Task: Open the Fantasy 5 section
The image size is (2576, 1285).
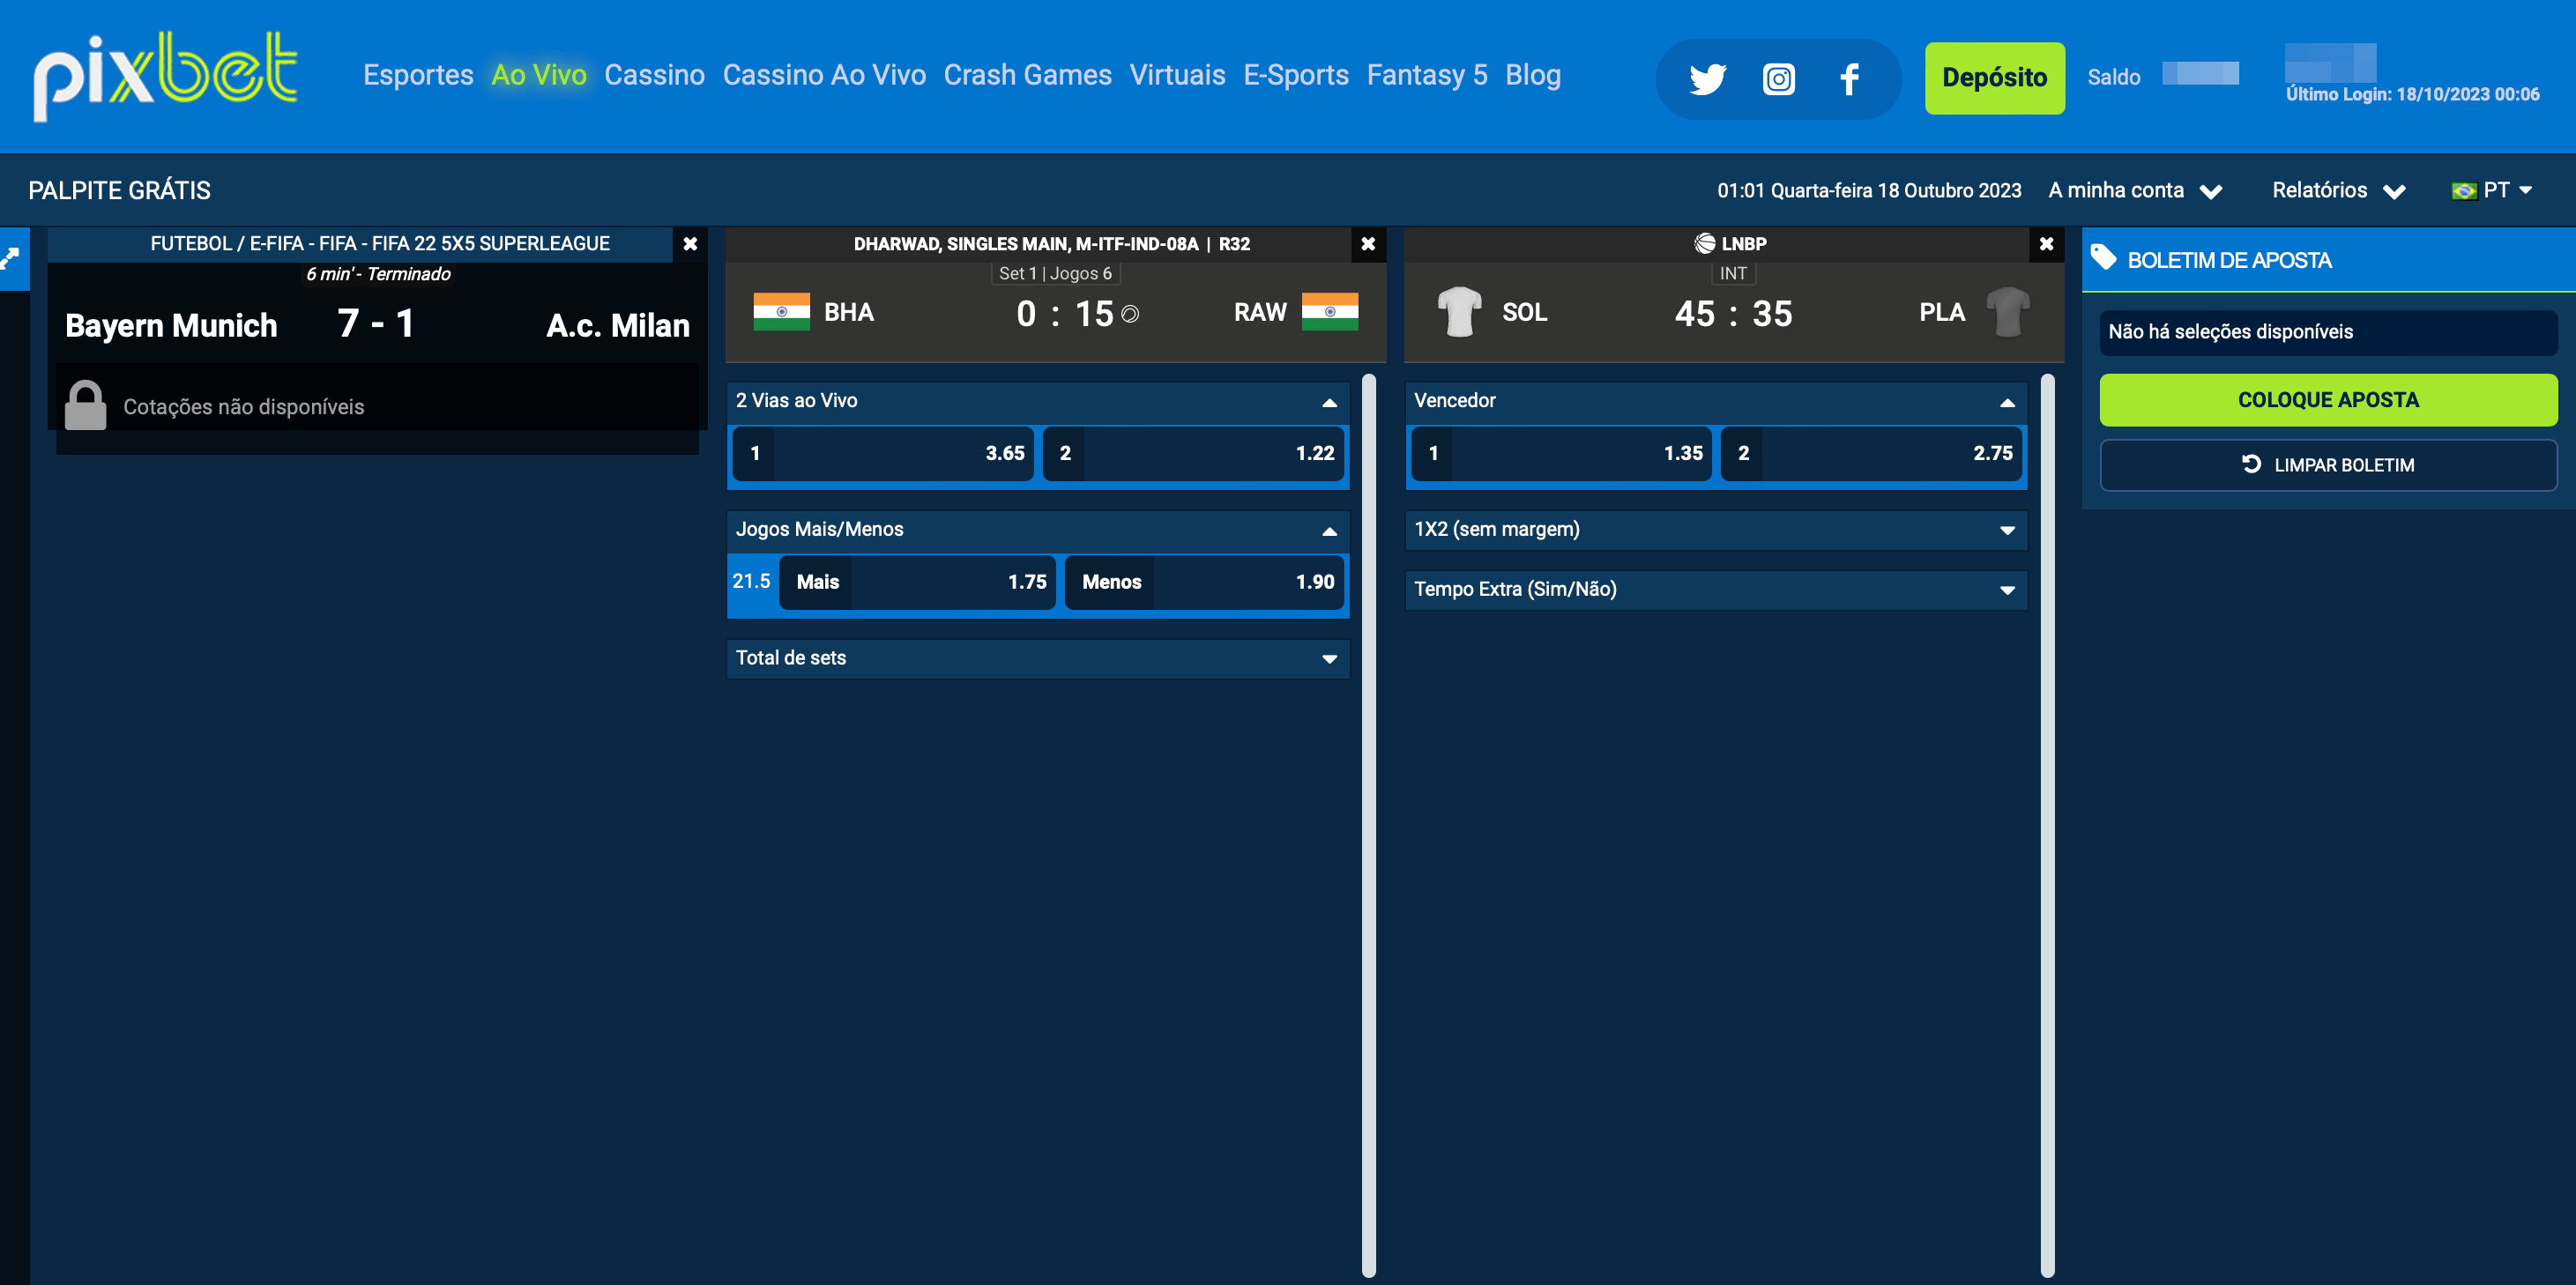Action: 1427,75
